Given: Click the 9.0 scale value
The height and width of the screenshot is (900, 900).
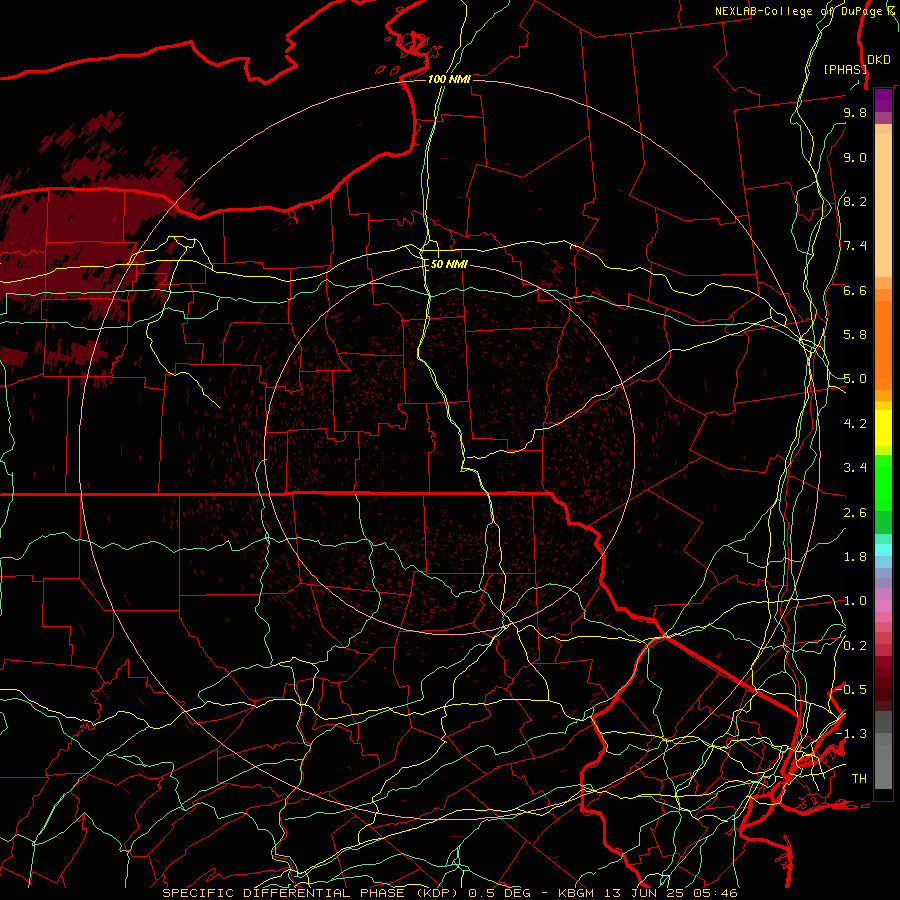Looking at the screenshot, I should click(x=855, y=157).
